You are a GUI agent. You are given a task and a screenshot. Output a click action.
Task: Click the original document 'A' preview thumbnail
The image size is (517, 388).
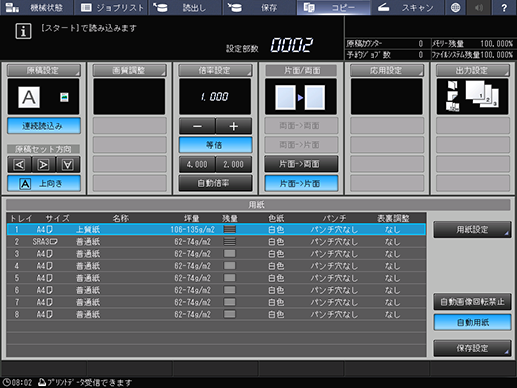(x=29, y=97)
